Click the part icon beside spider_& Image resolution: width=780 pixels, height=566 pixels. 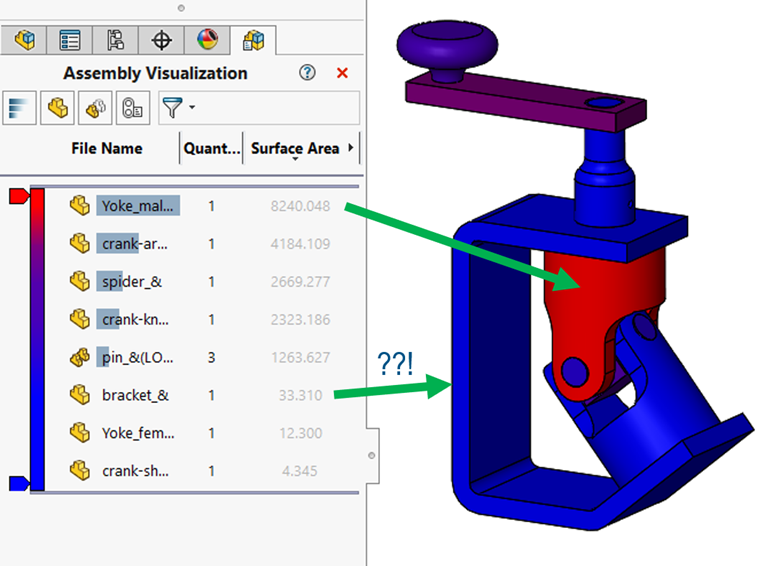pyautogui.click(x=79, y=281)
